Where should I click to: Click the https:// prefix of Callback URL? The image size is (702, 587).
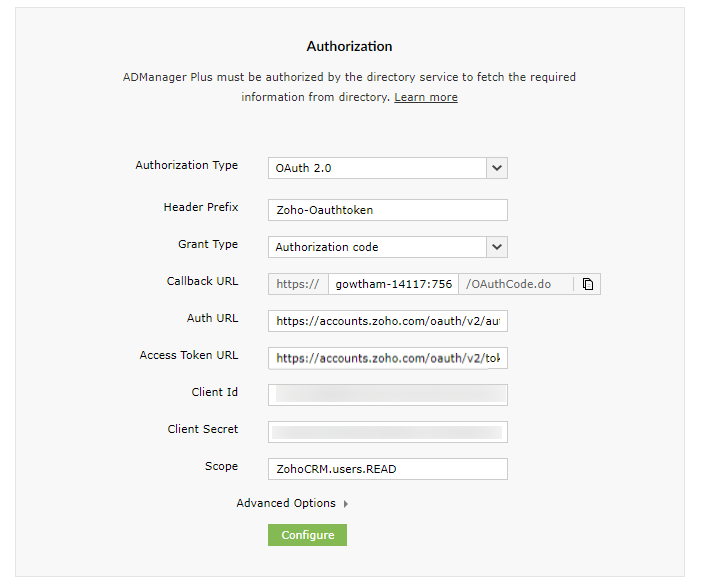point(298,284)
